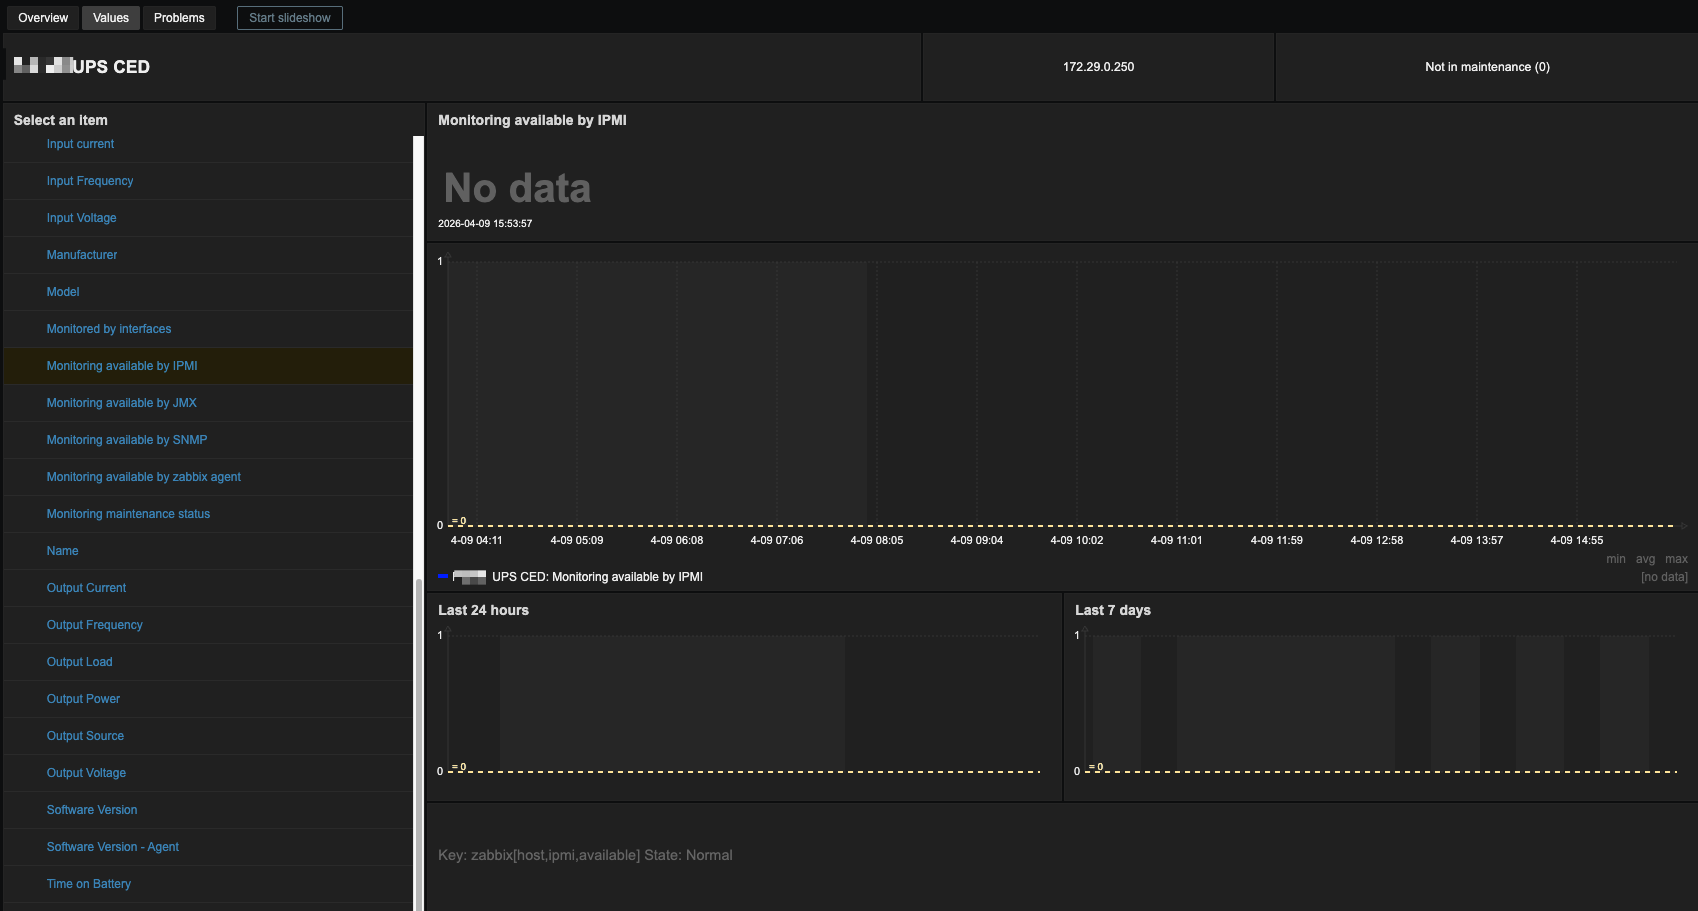This screenshot has width=1698, height=911.
Task: Click the Last 7 days graph
Action: tap(1380, 703)
